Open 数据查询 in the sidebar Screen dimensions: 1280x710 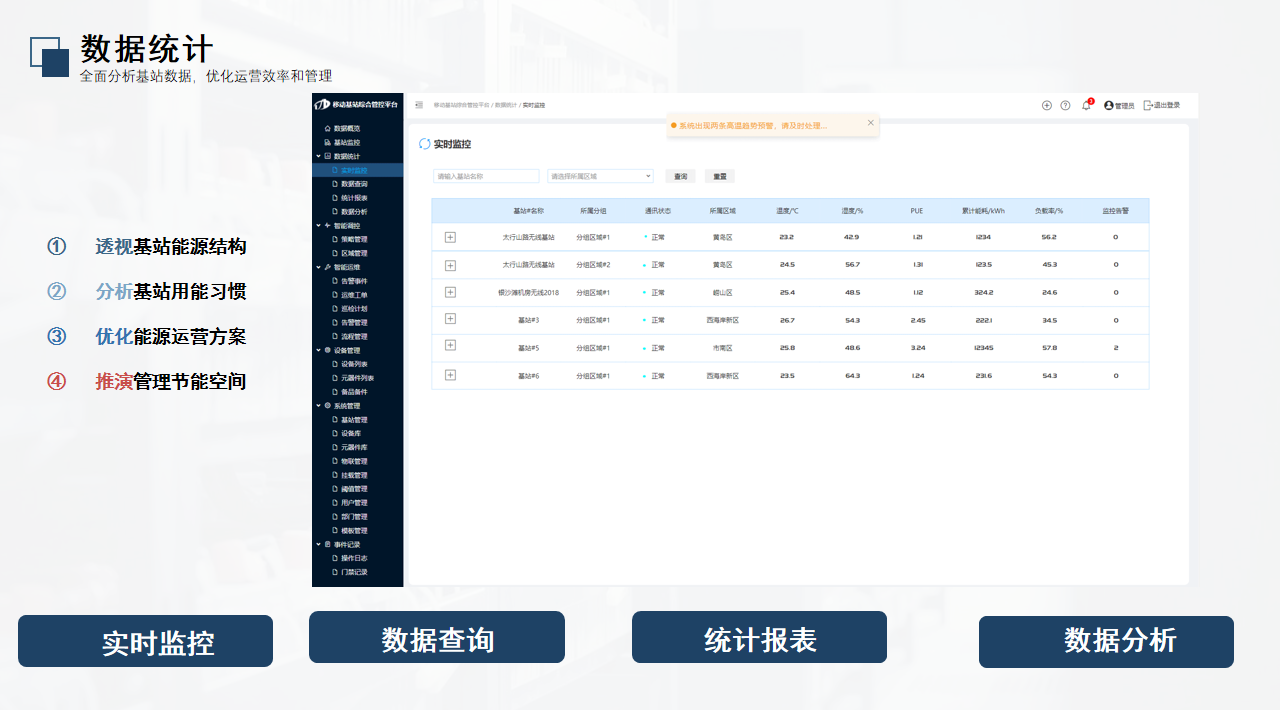point(354,184)
